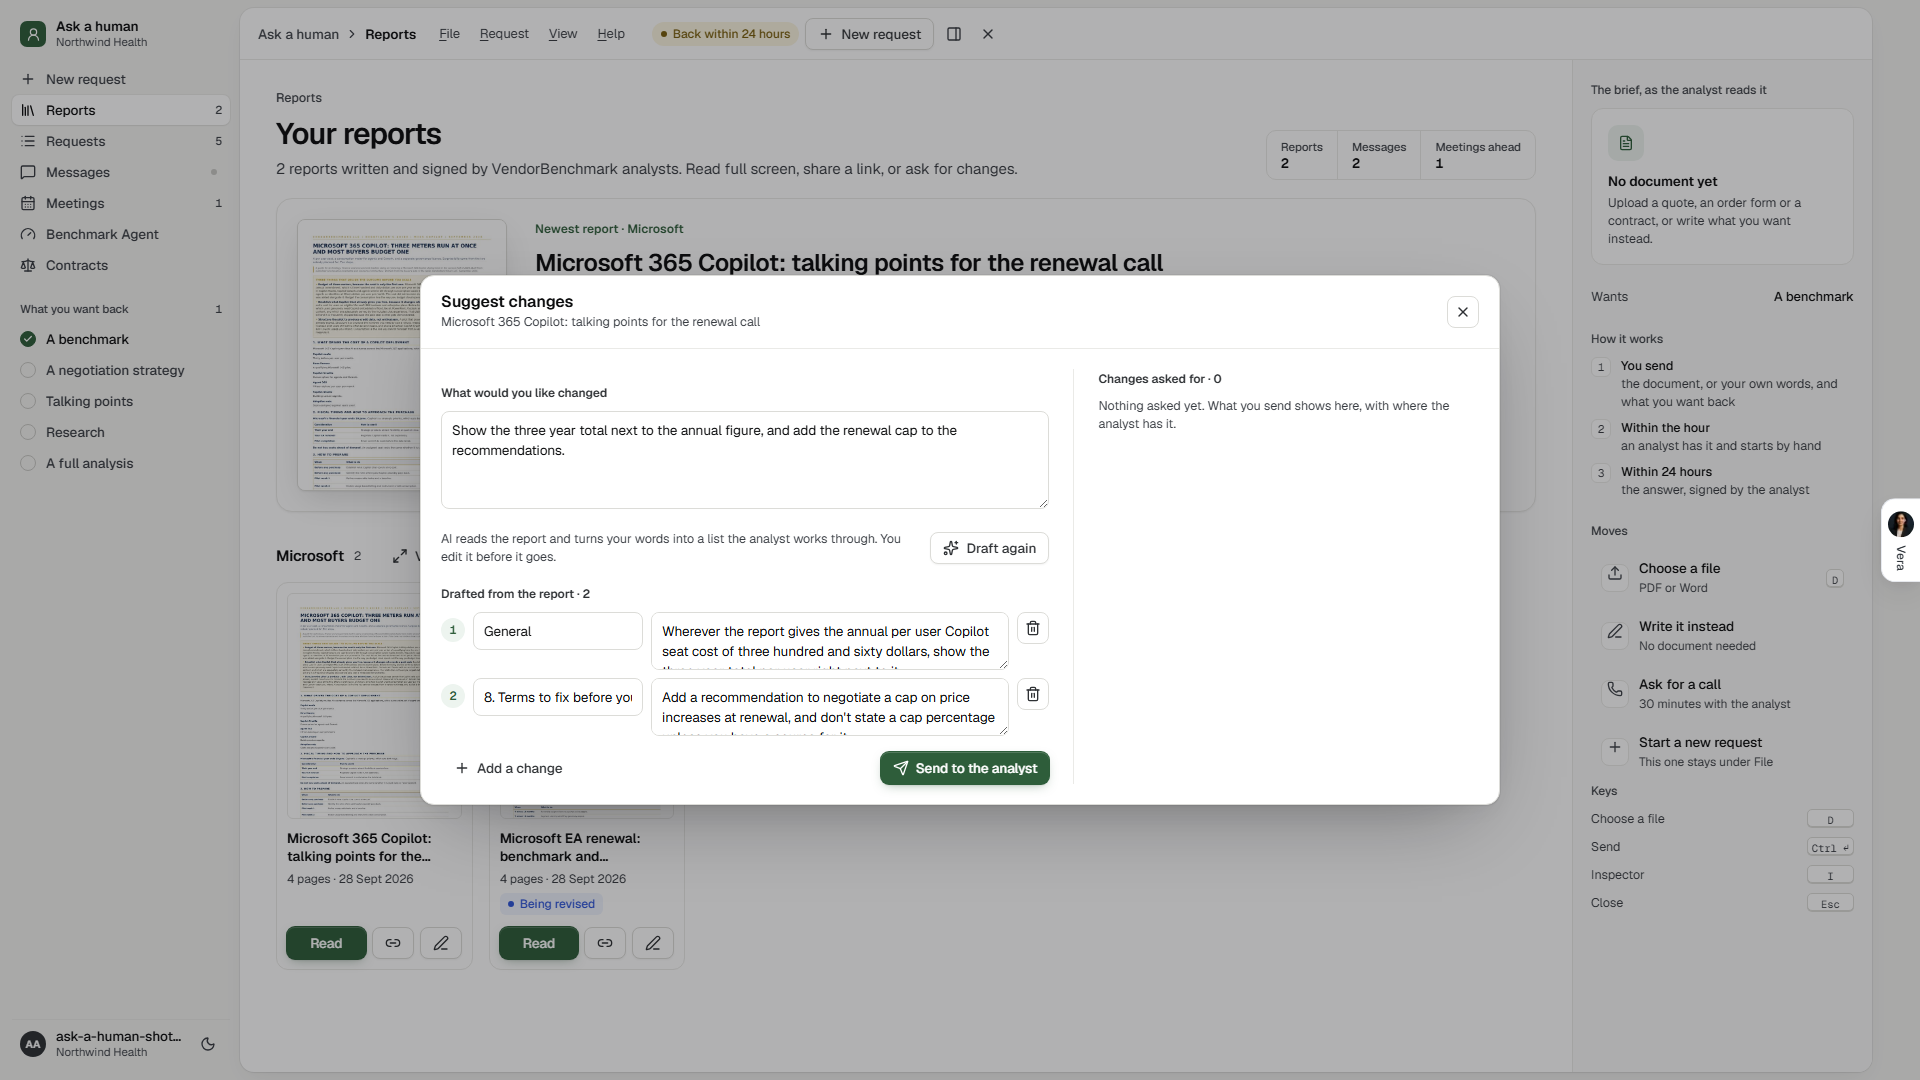Click the Draft again button
Viewport: 1920px width, 1080px height.
989,548
